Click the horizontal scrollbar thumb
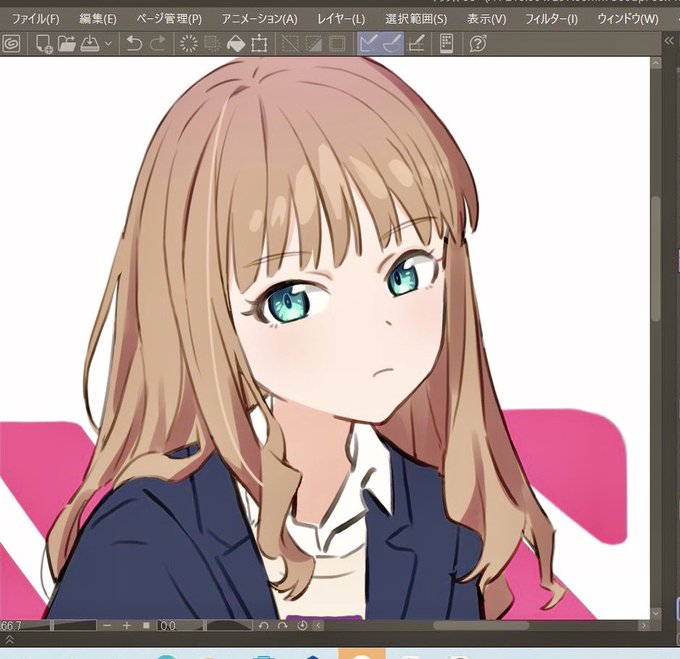Screen dimensions: 680x659 pyautogui.click(x=481, y=626)
